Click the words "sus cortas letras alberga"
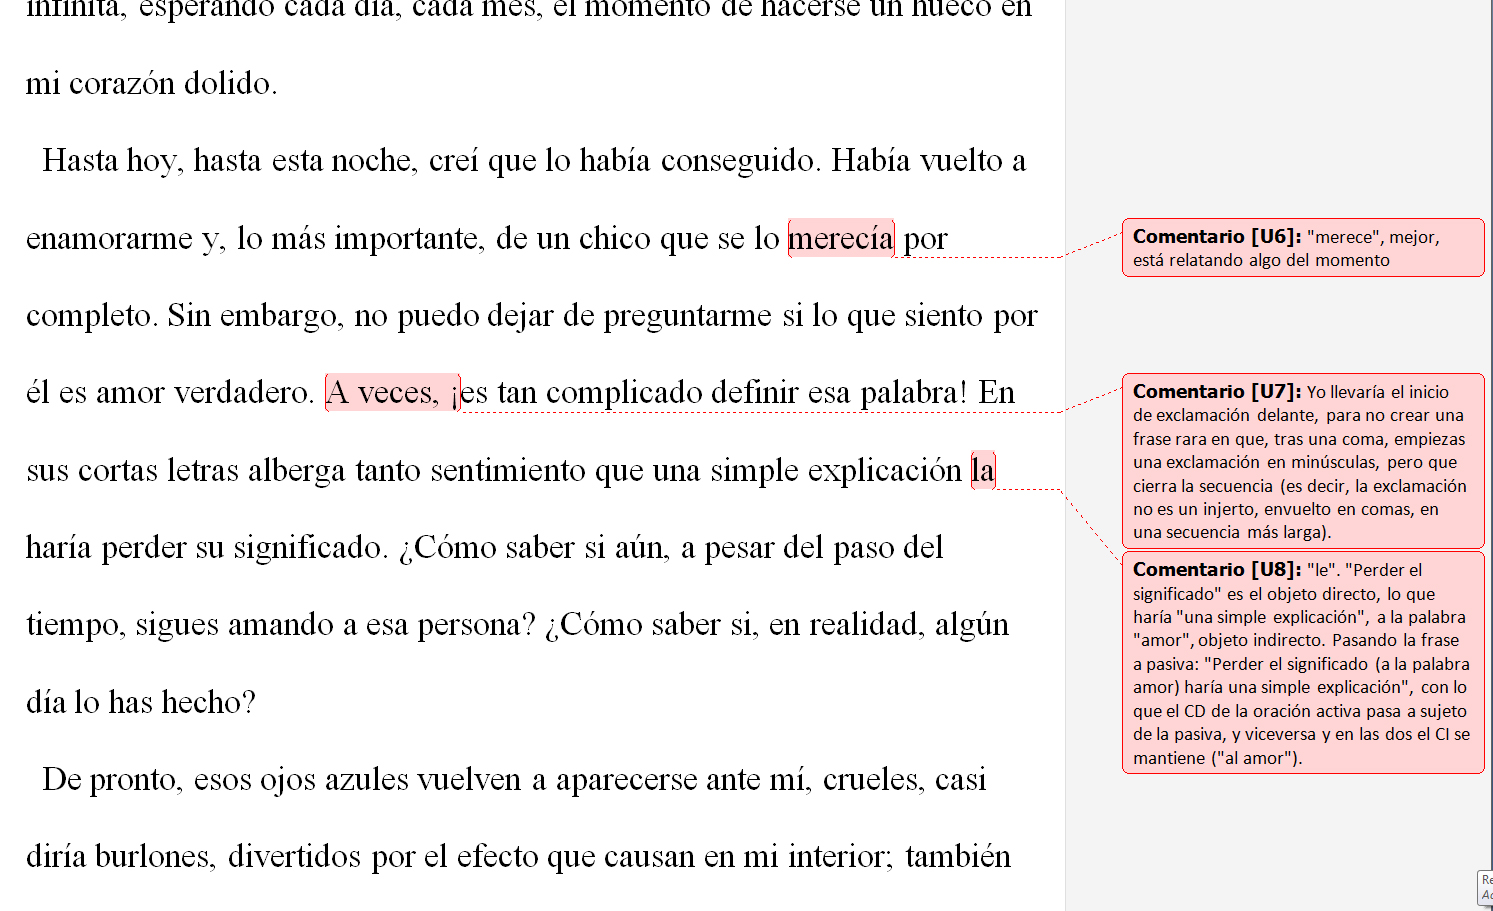The width and height of the screenshot is (1493, 911). 186,470
